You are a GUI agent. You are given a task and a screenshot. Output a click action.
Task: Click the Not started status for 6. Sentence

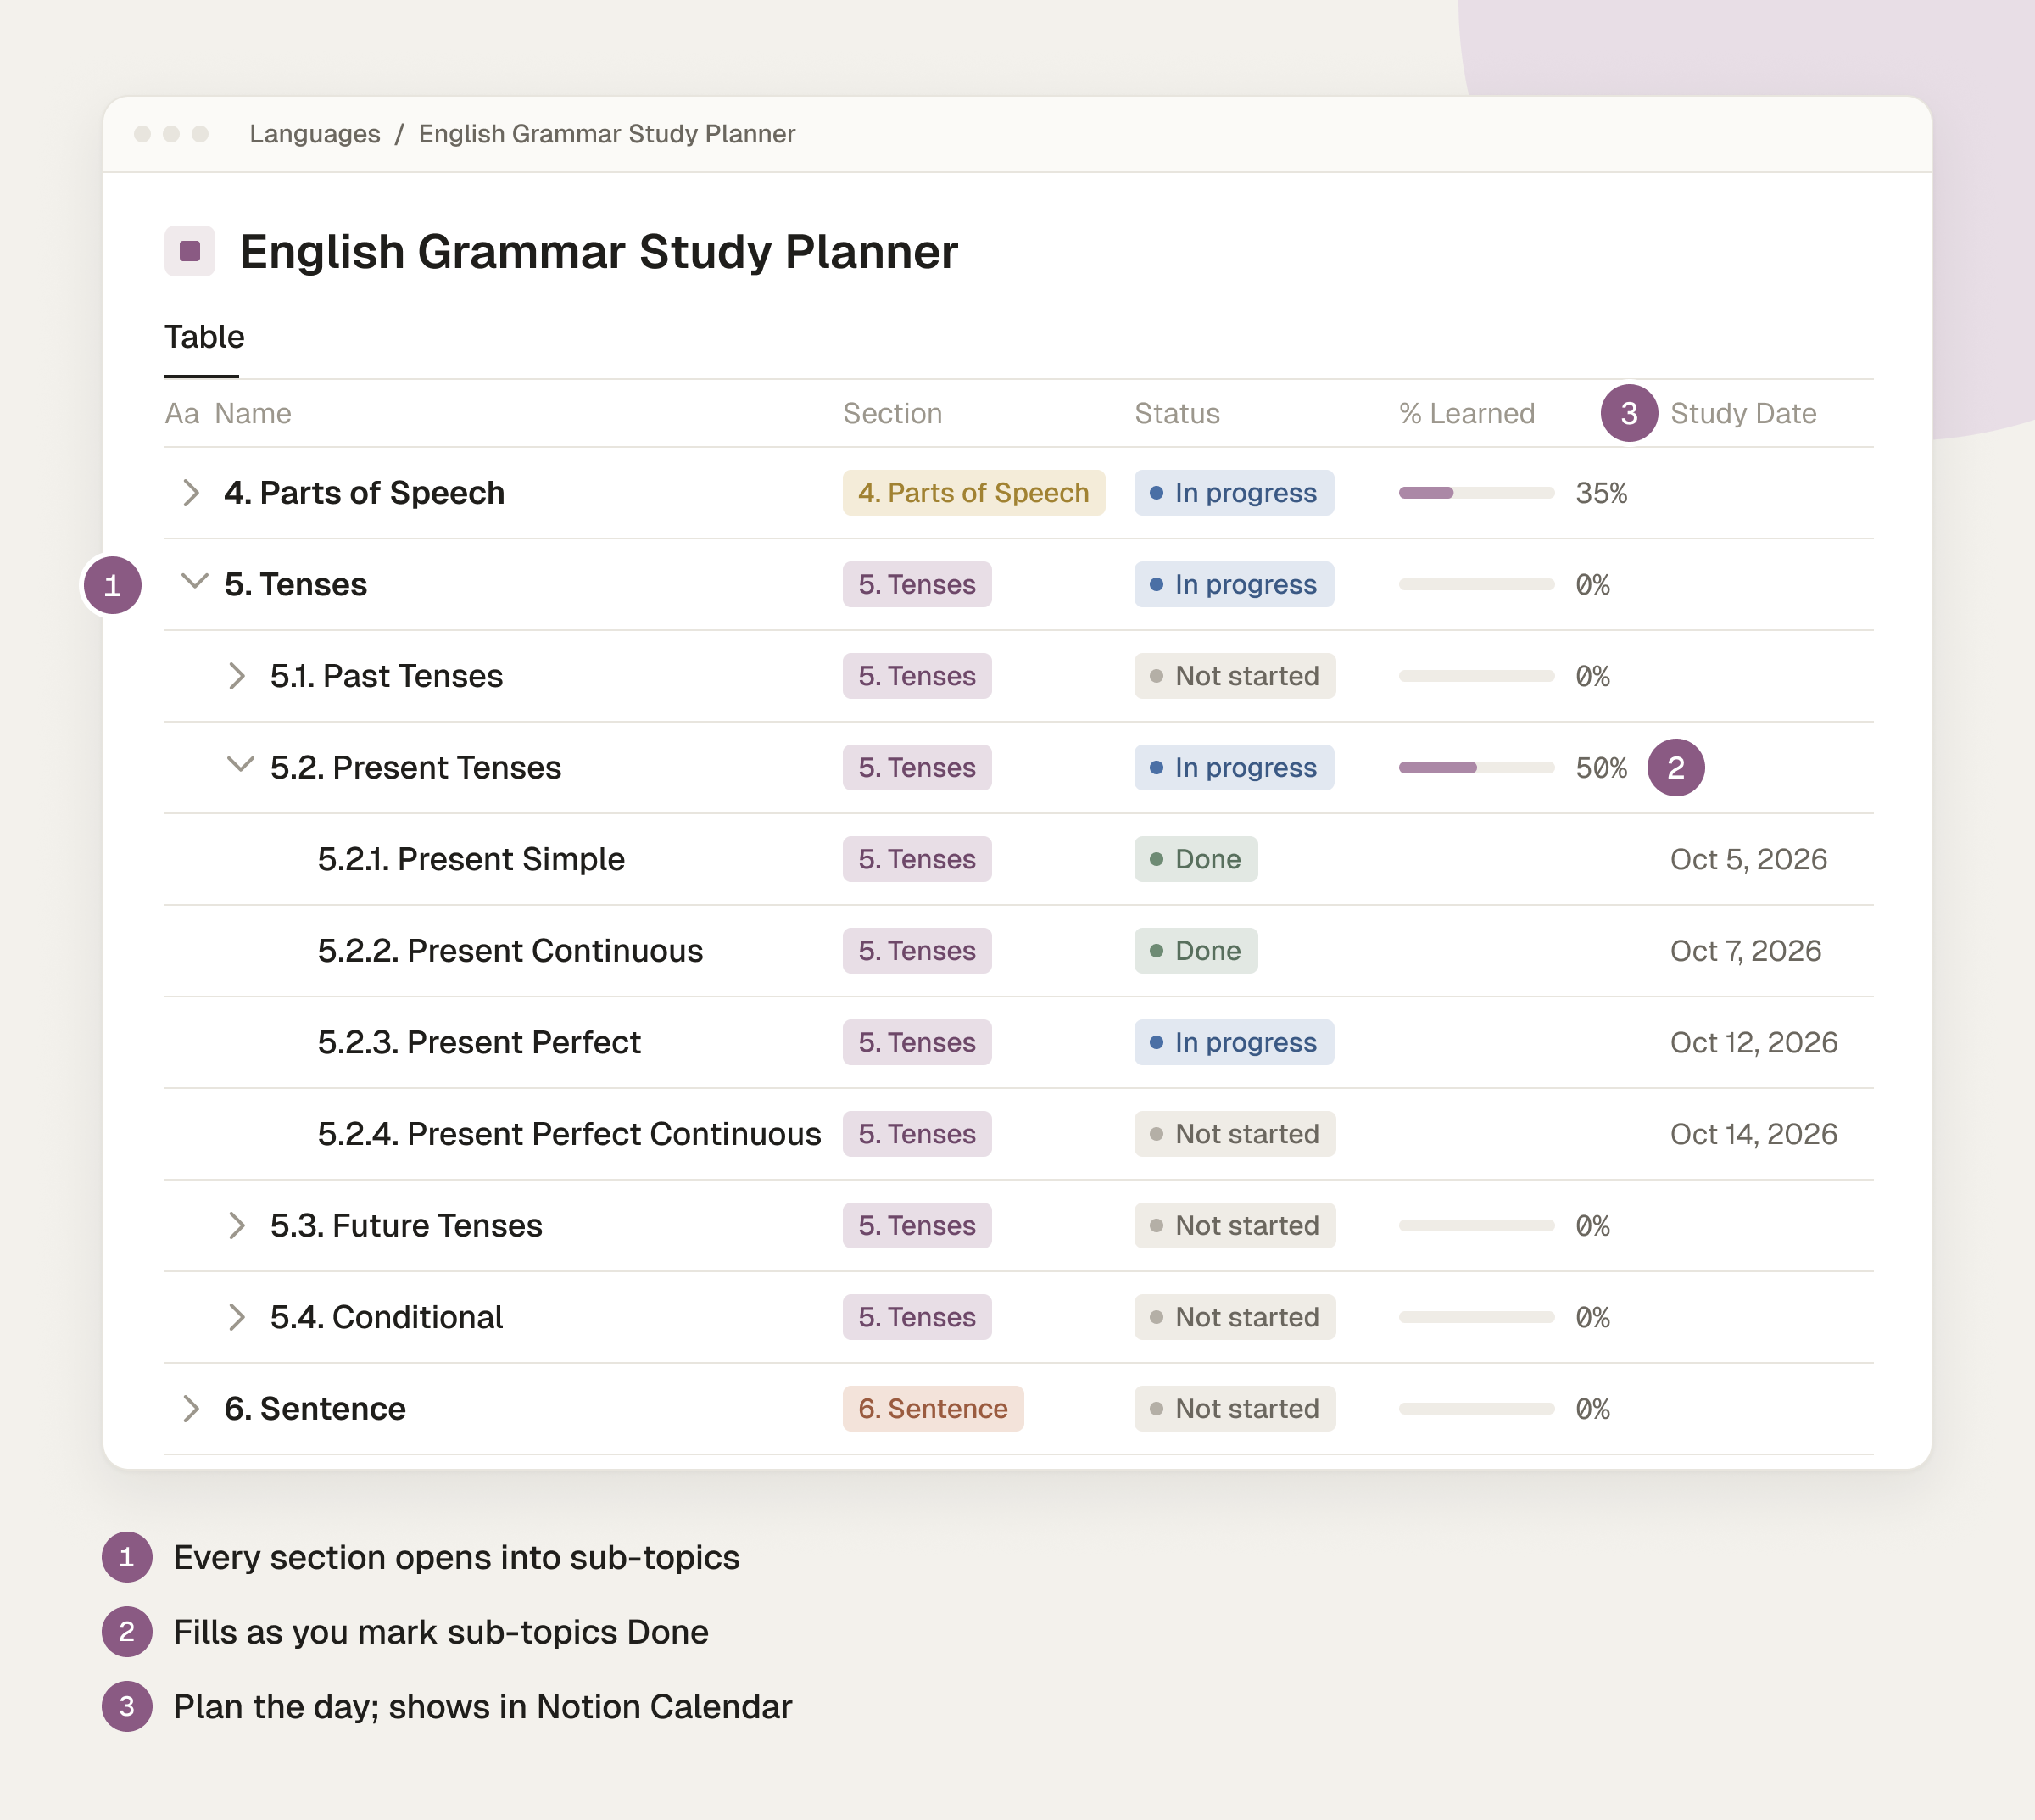pyautogui.click(x=1235, y=1409)
